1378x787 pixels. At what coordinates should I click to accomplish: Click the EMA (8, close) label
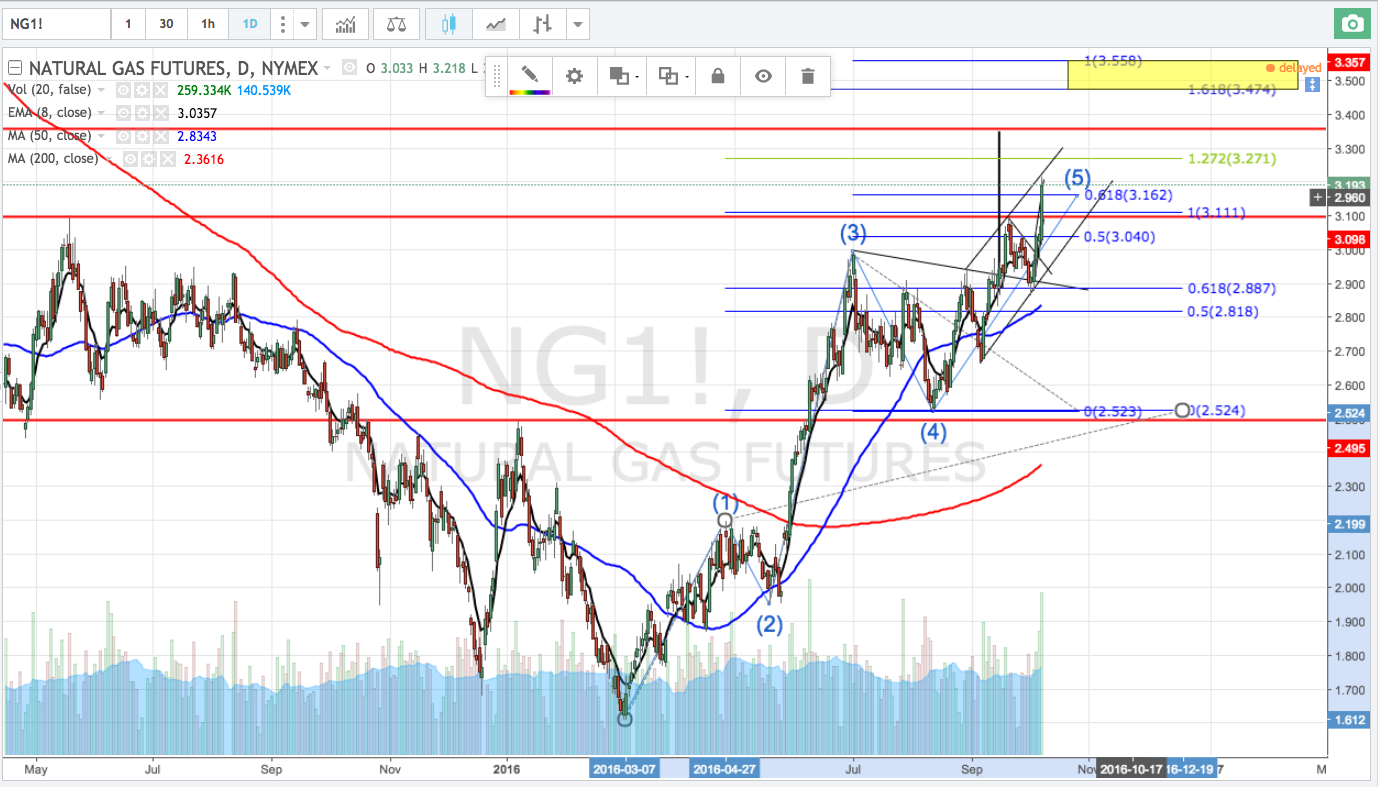tap(49, 113)
